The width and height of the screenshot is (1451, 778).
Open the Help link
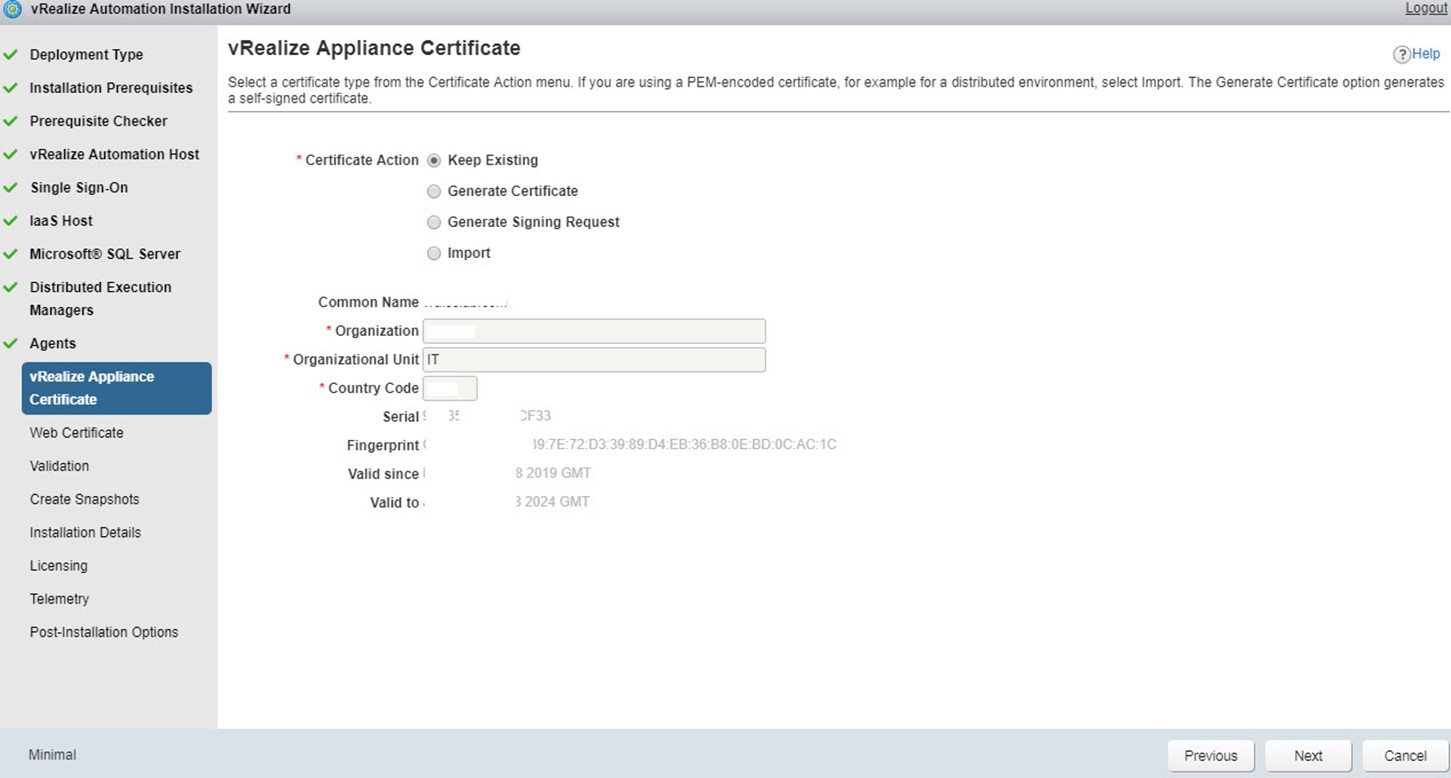1426,54
